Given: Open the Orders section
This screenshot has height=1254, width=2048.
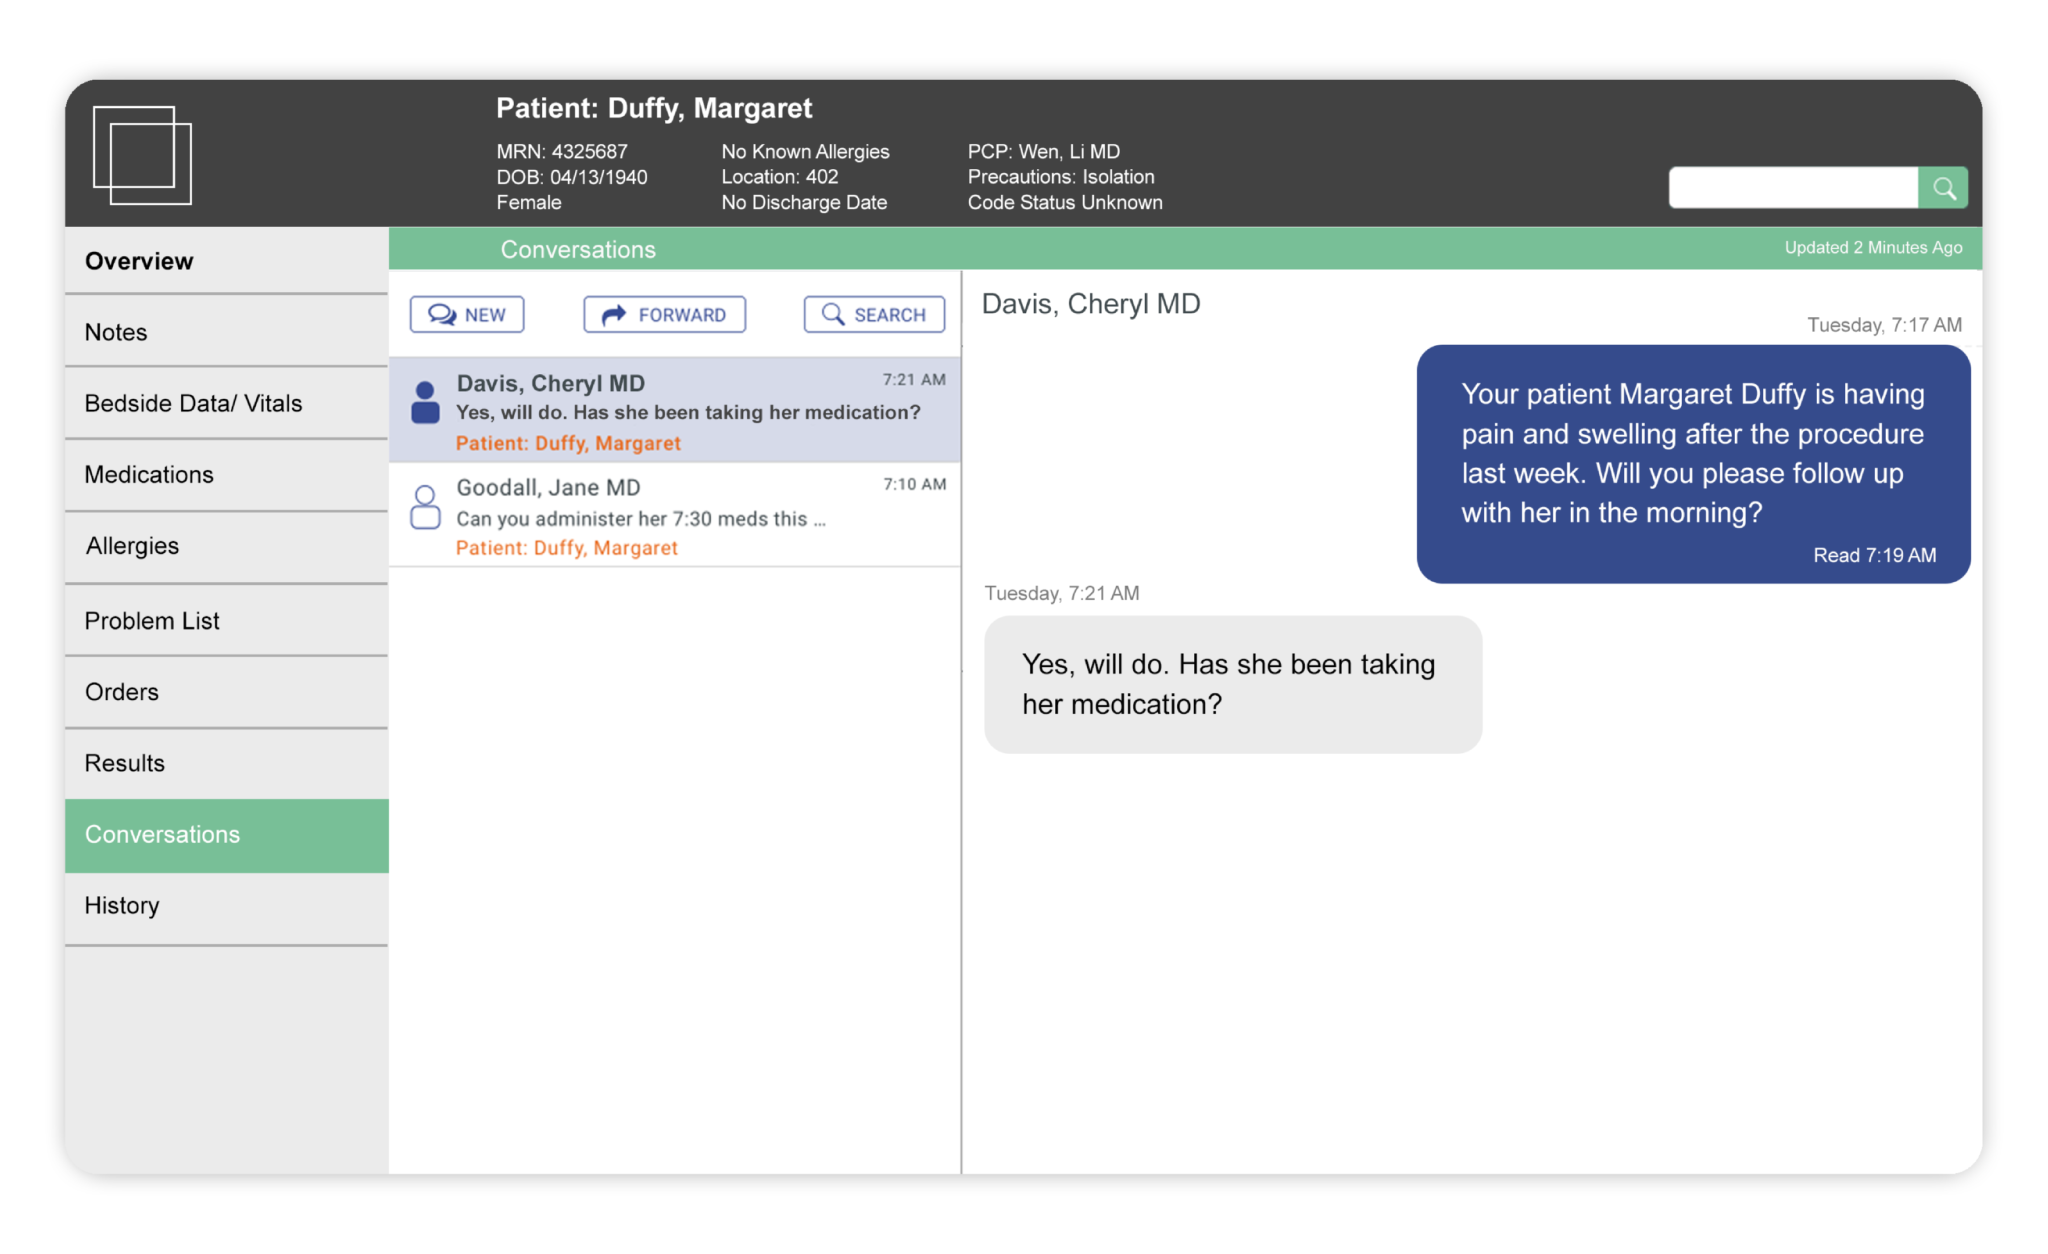Looking at the screenshot, I should coord(227,692).
